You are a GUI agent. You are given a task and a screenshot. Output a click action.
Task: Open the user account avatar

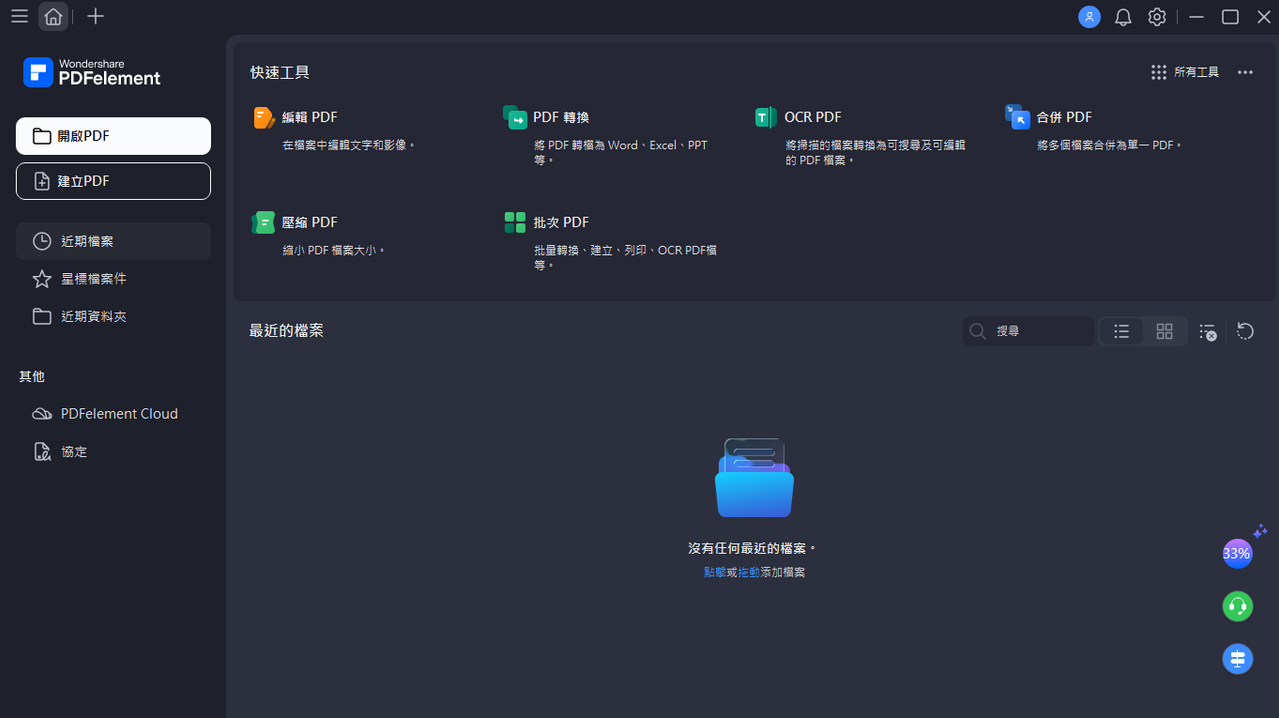[1089, 17]
